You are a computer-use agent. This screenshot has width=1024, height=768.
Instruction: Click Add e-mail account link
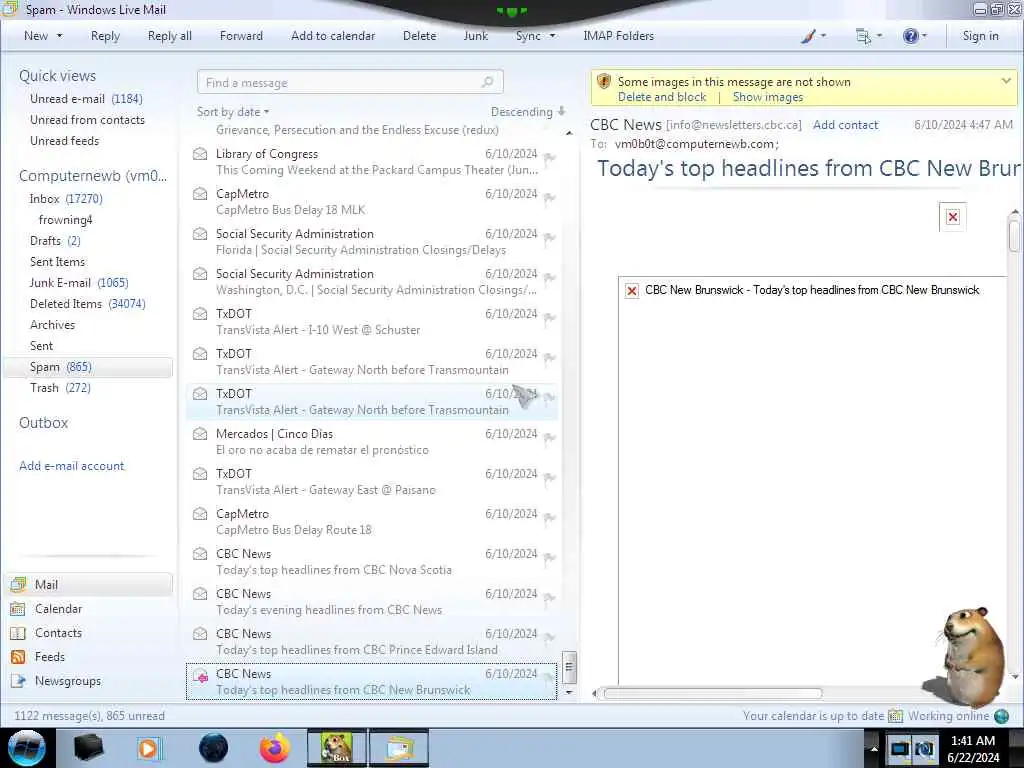72,466
